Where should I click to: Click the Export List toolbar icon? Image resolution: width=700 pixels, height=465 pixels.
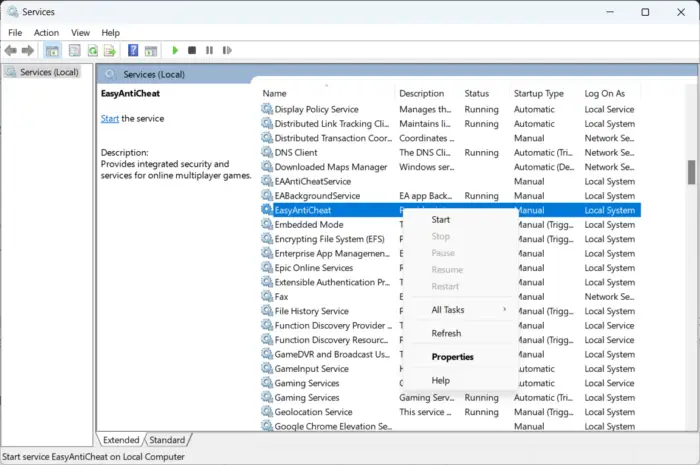pos(110,50)
